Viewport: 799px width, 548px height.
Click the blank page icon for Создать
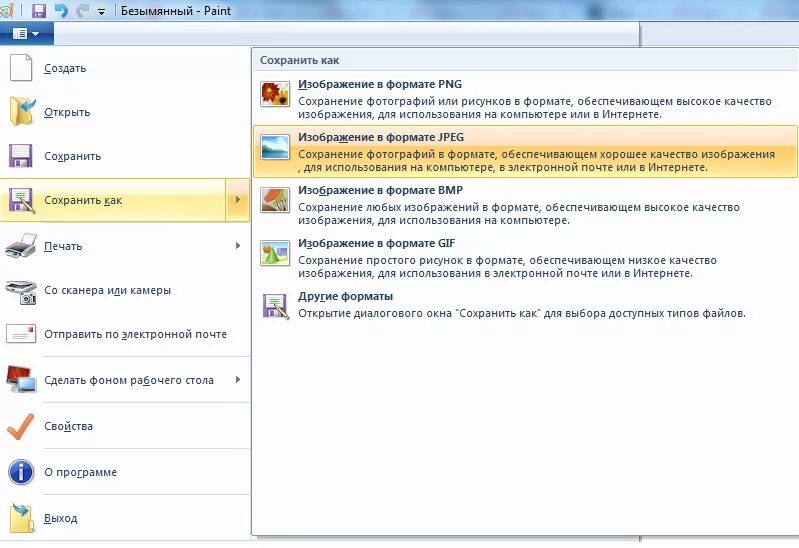21,67
